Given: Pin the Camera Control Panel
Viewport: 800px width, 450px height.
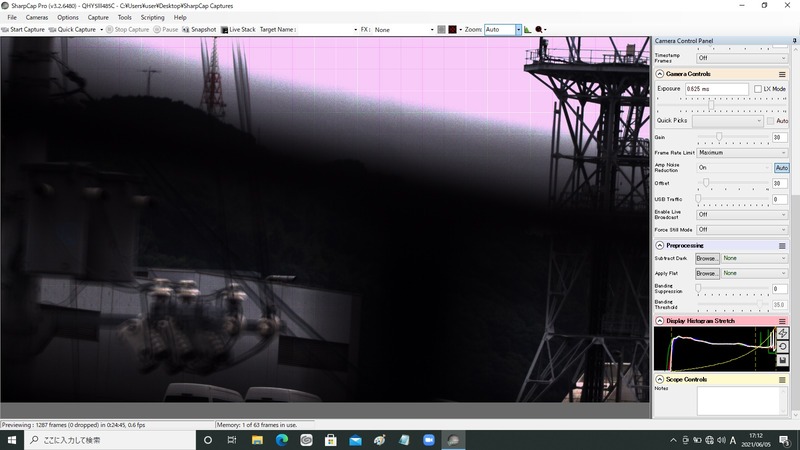Looking at the screenshot, I should click(794, 40).
